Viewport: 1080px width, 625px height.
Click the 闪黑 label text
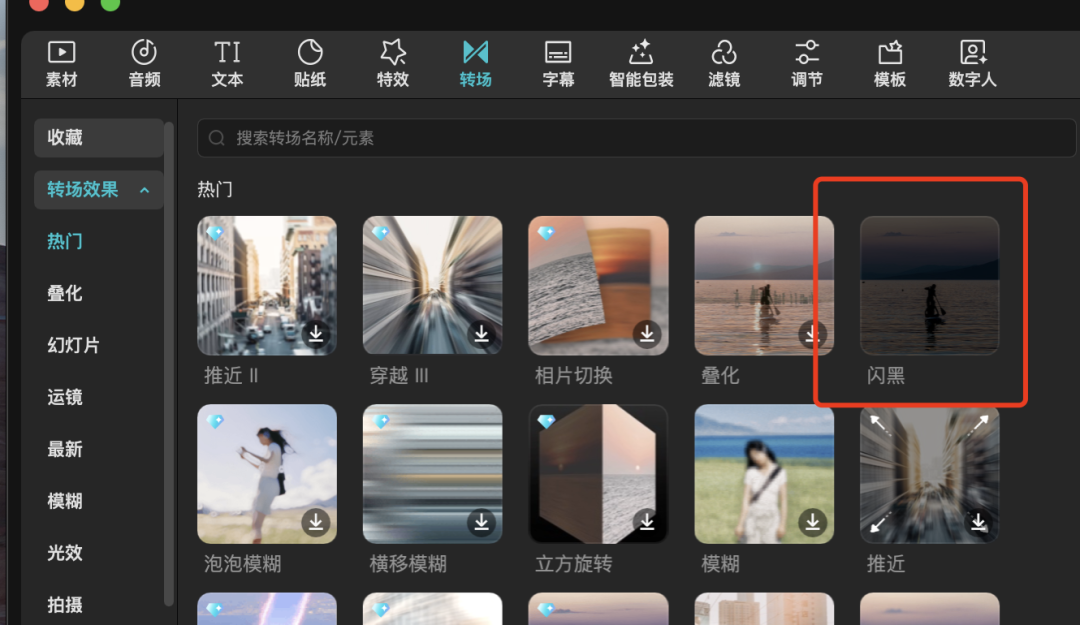(885, 376)
